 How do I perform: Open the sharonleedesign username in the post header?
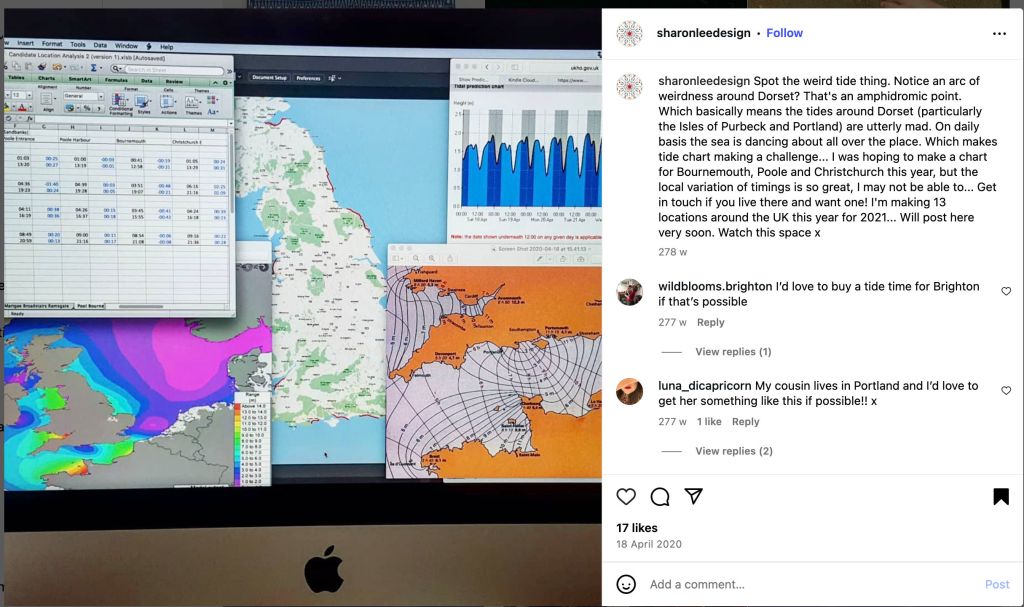pos(703,33)
